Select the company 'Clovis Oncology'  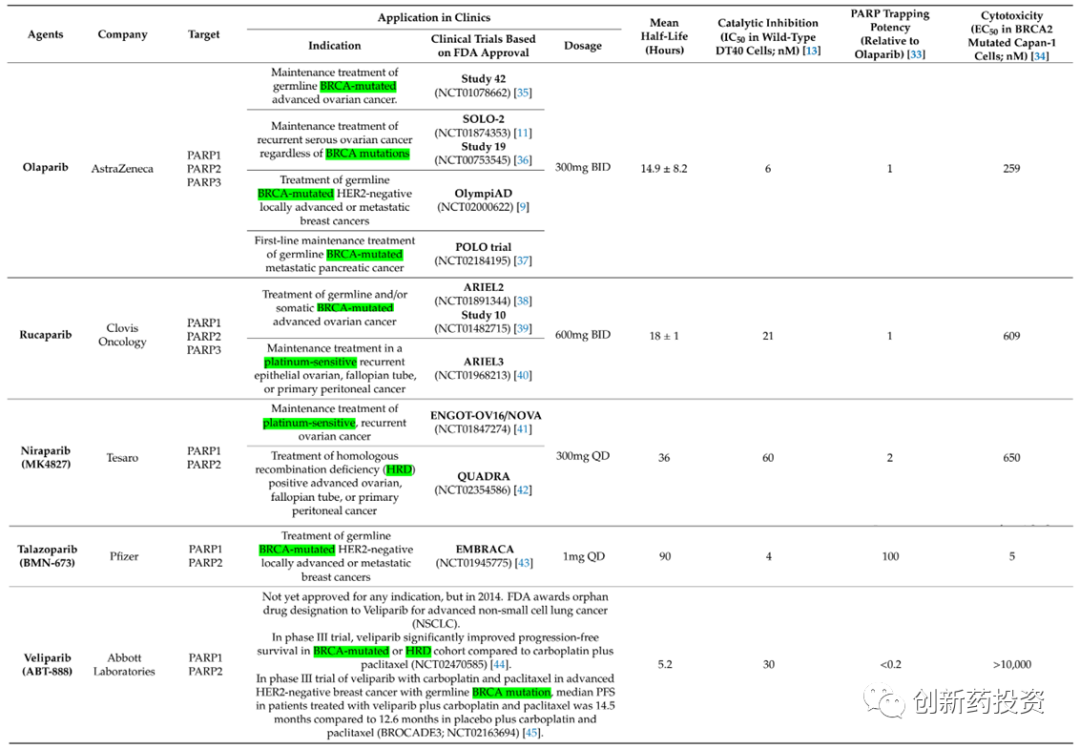[x=122, y=335]
